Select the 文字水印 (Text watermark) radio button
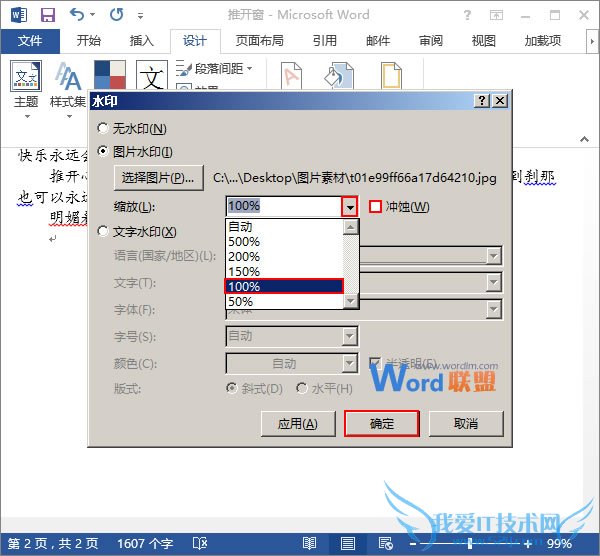Viewport: 600px width, 556px height. (103, 231)
